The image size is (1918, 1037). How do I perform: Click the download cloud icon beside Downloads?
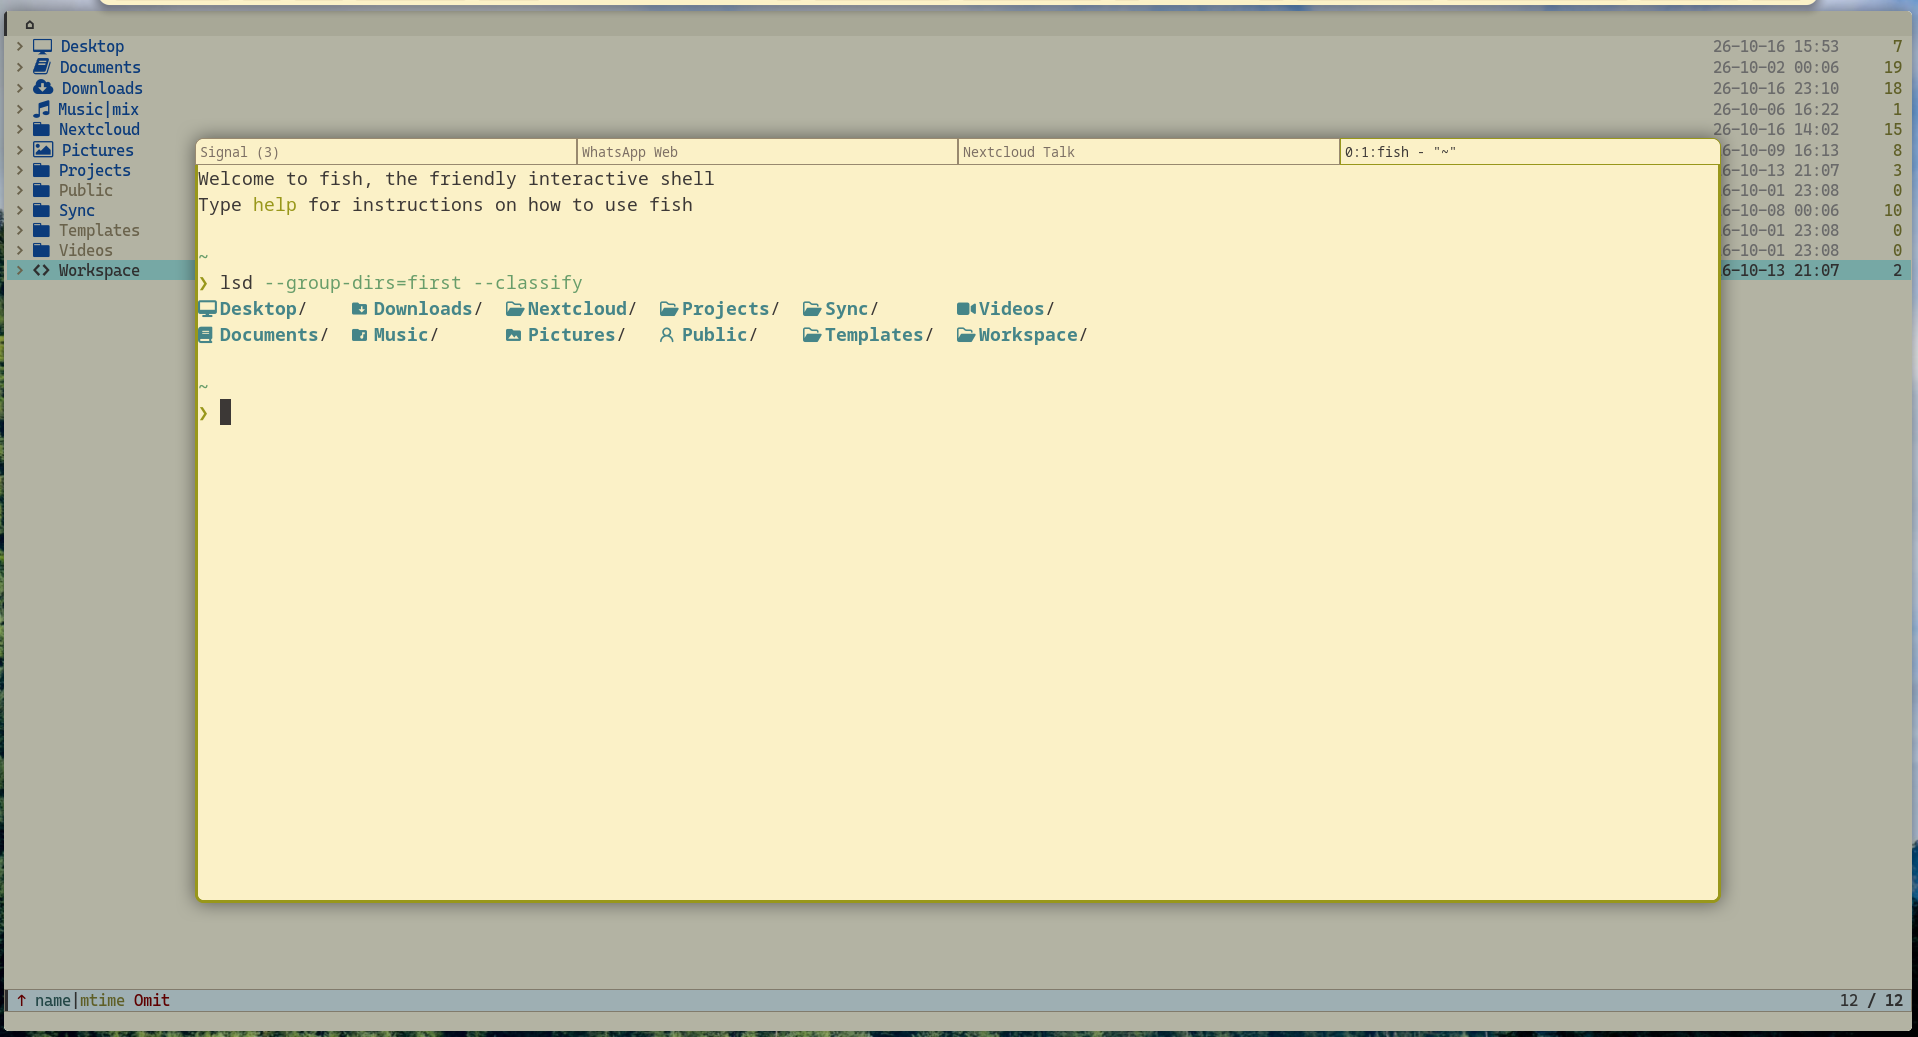(42, 88)
